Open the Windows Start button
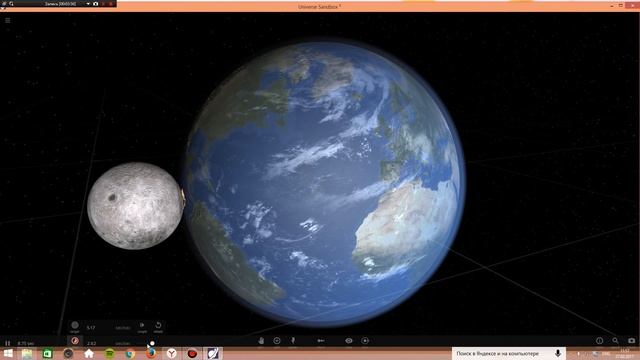Image resolution: width=640 pixels, height=360 pixels. point(7,353)
